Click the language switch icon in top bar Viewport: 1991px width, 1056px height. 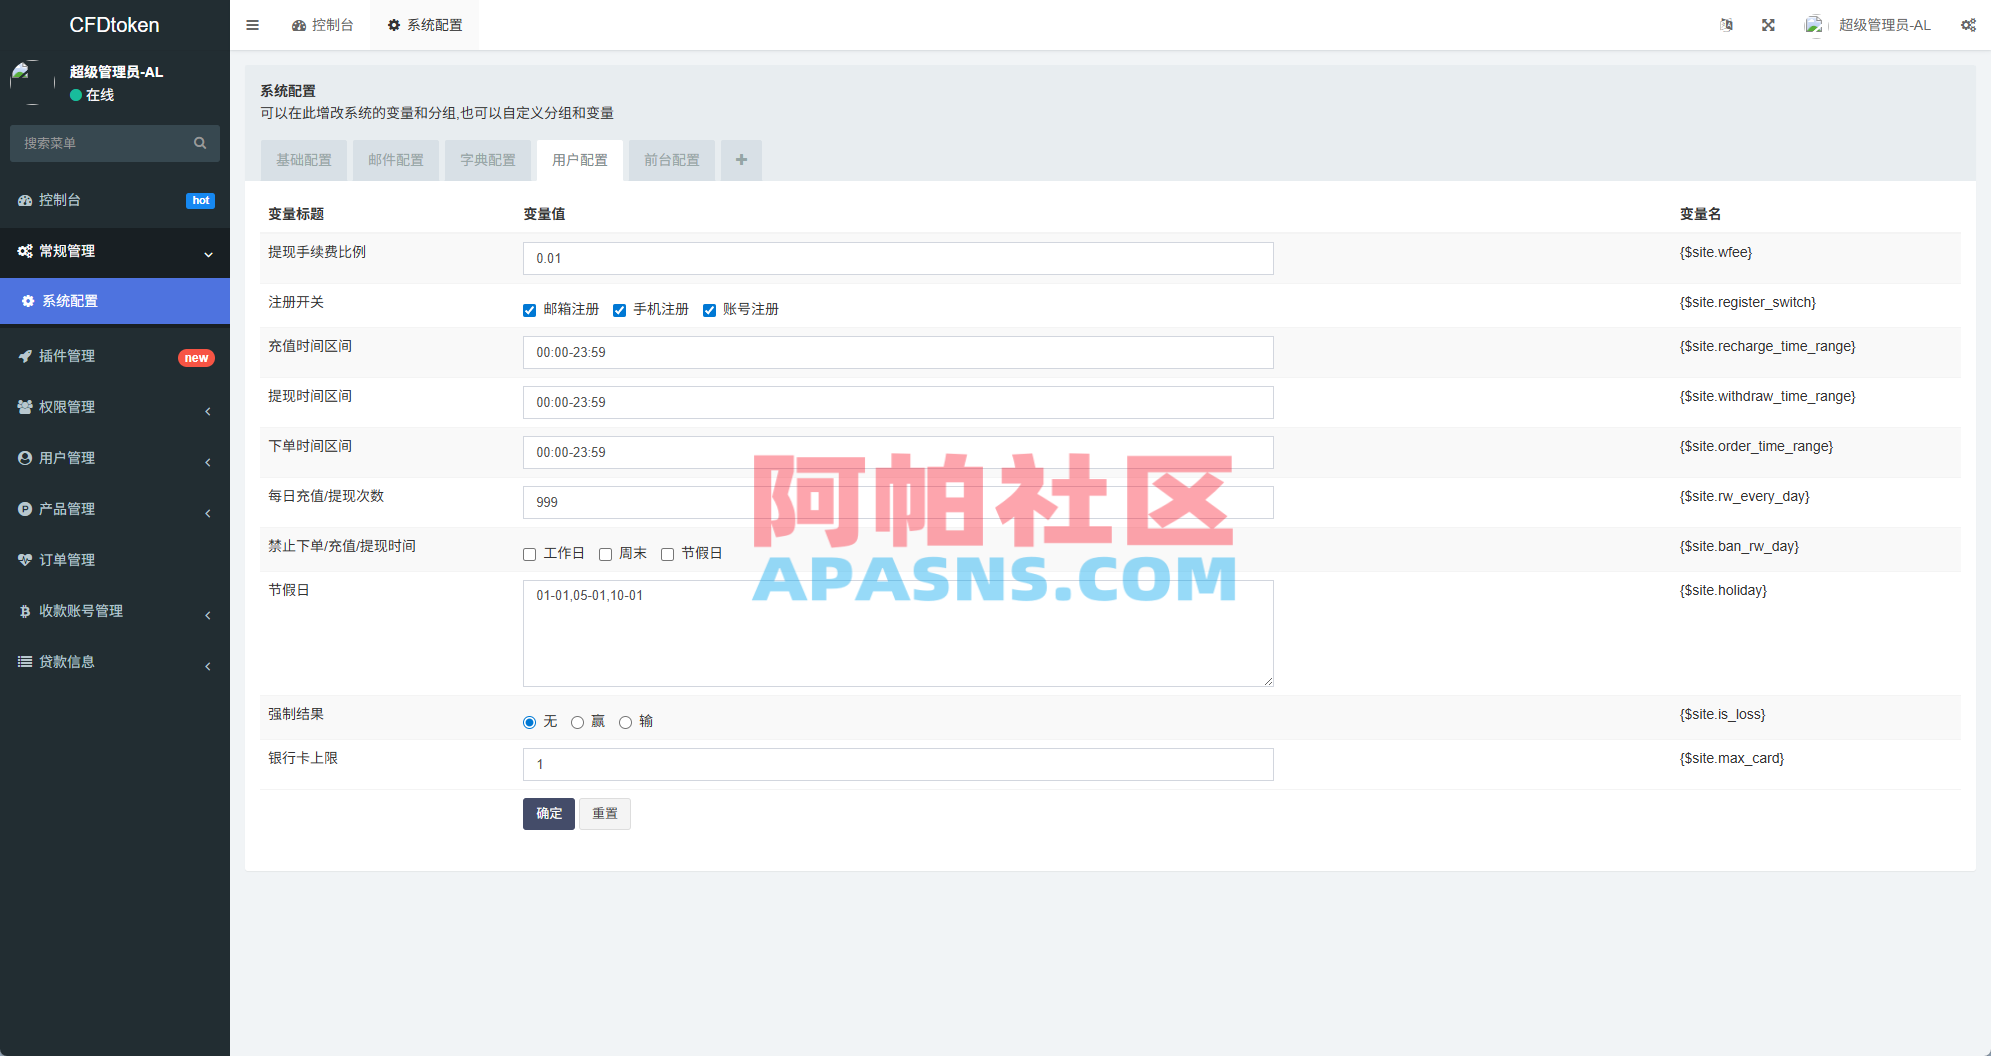[1726, 25]
